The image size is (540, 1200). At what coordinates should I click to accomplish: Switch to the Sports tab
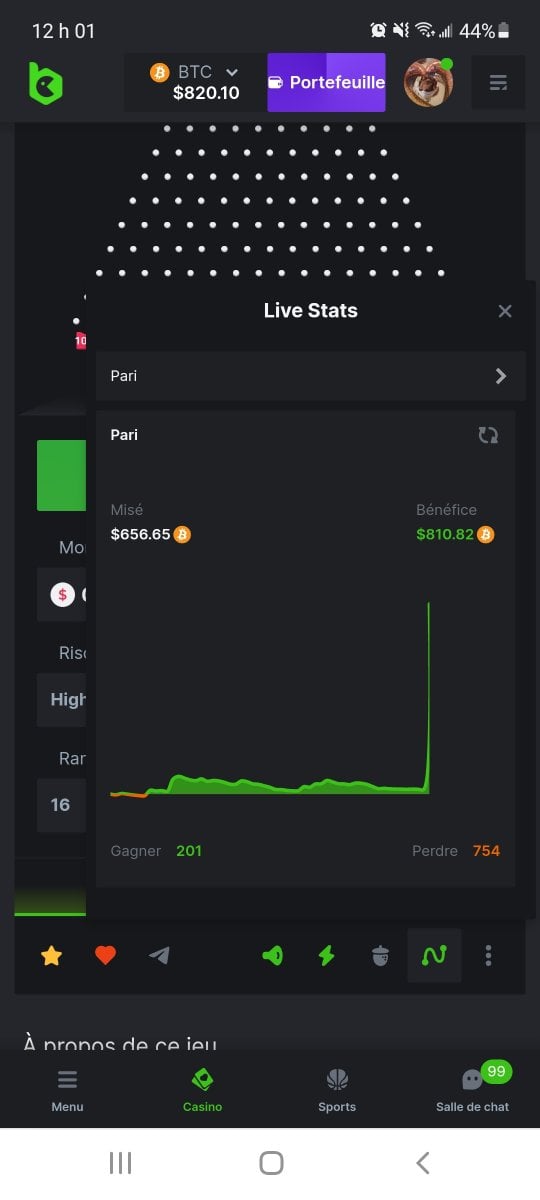337,1090
